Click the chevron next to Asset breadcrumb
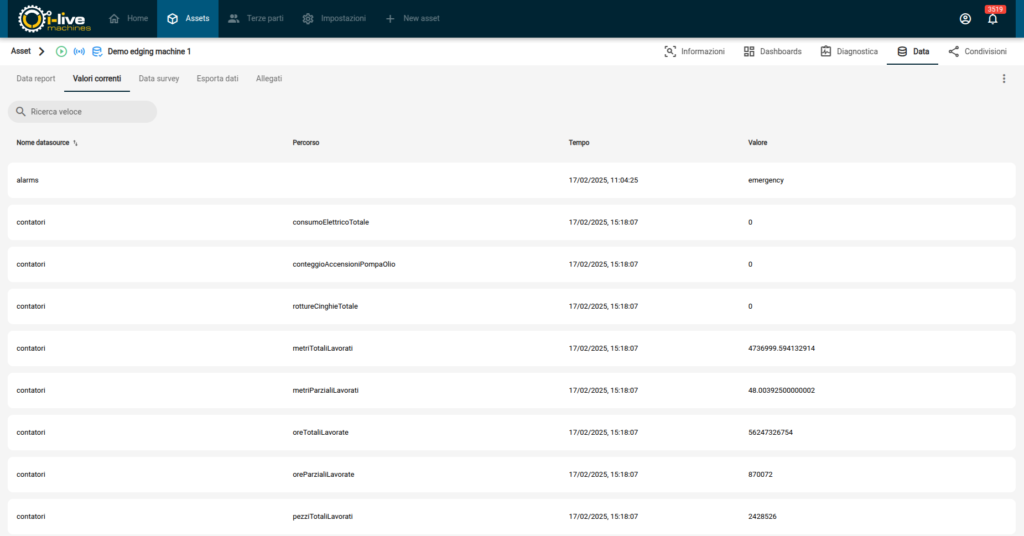 pyautogui.click(x=42, y=51)
